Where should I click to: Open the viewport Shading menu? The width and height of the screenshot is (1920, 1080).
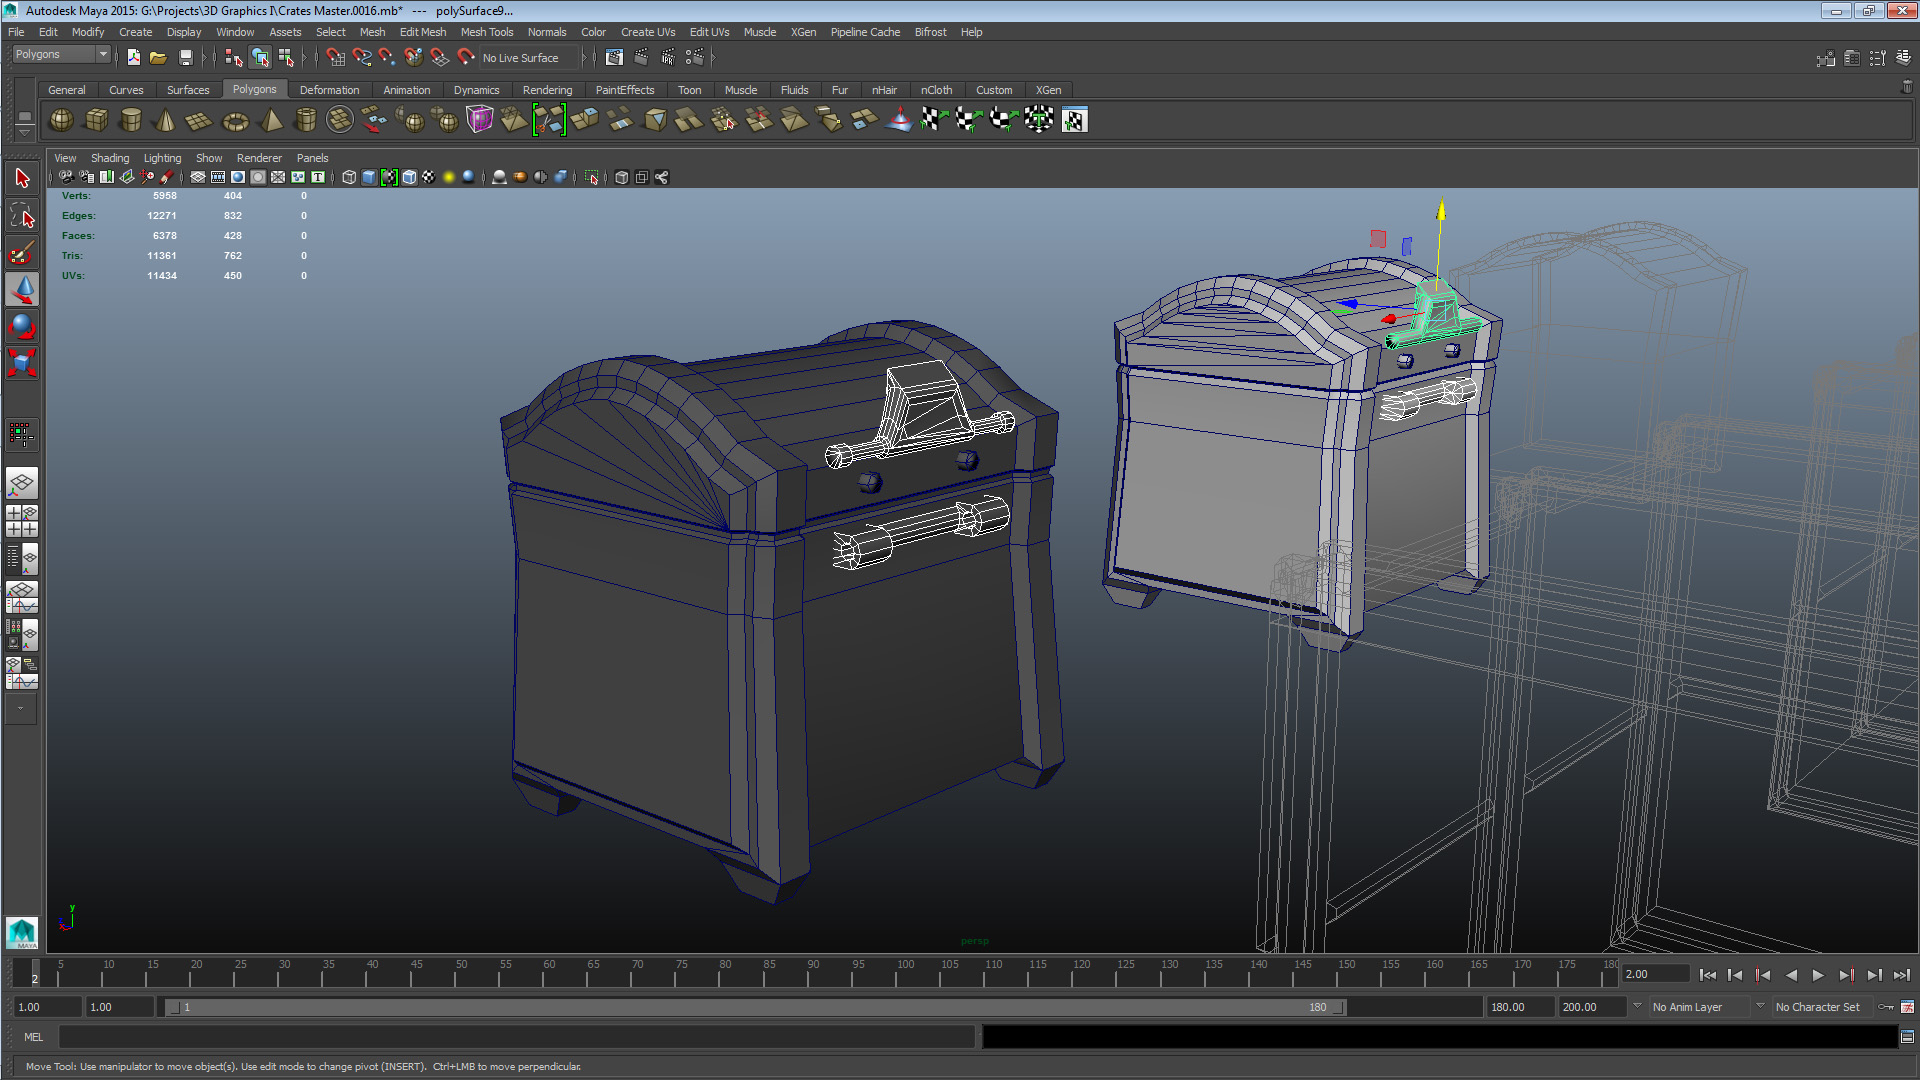(109, 158)
